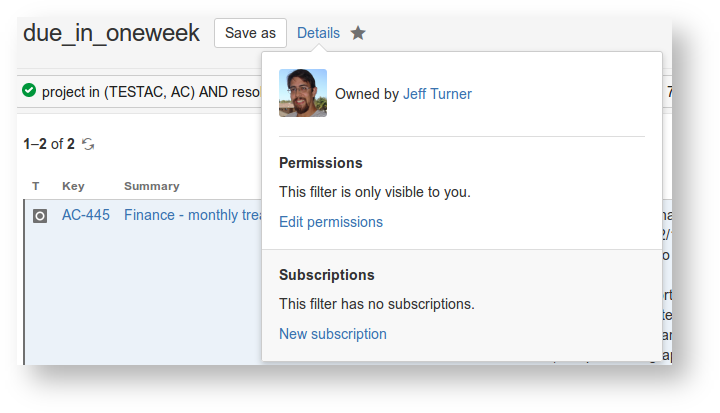
Task: Sort by the Key column header
Action: click(73, 186)
